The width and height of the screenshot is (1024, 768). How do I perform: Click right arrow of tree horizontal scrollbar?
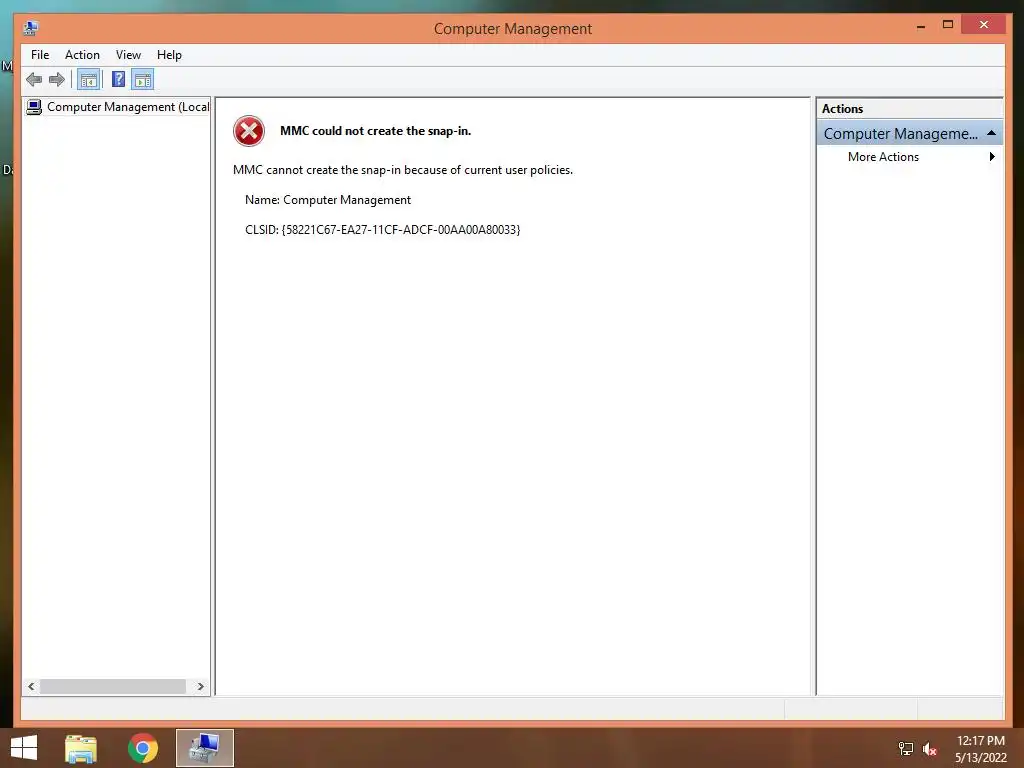(x=200, y=686)
